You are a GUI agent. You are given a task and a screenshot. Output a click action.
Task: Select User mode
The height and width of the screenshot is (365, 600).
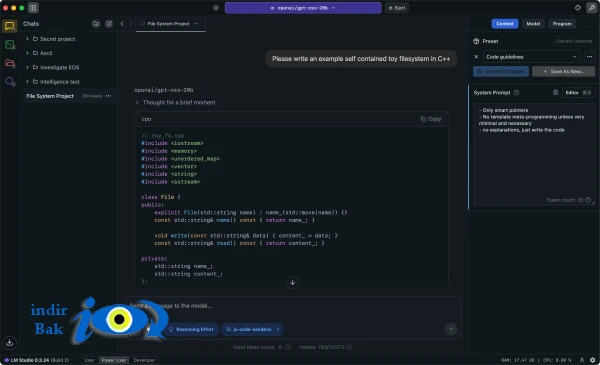[x=89, y=360]
